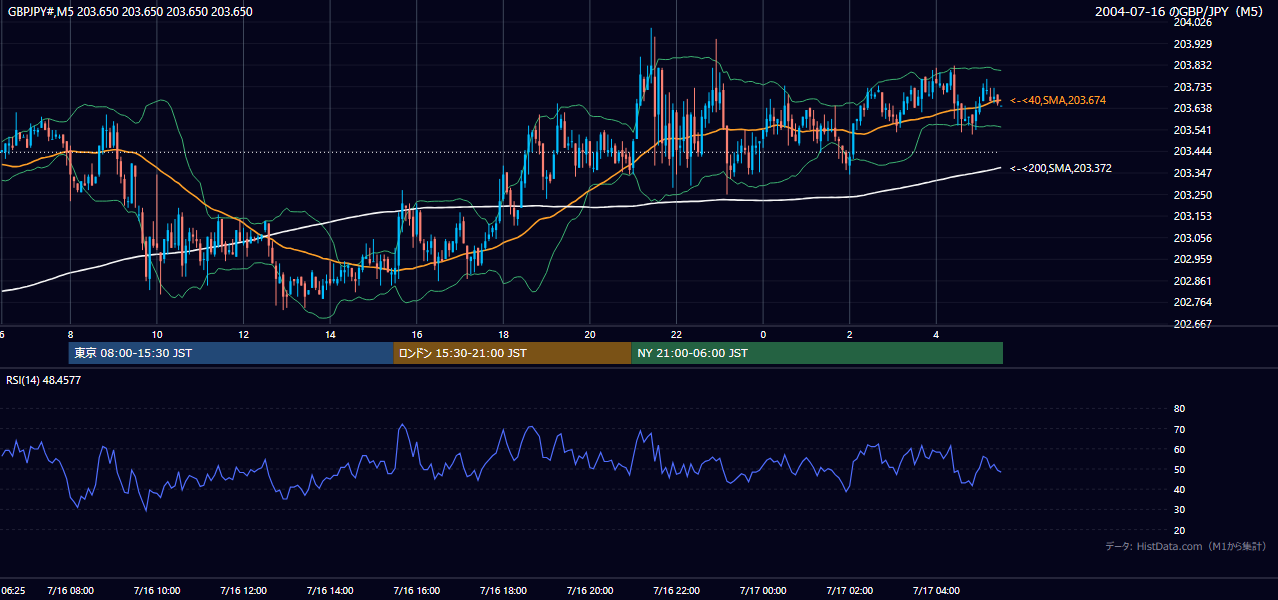Image resolution: width=1278 pixels, height=600 pixels.
Task: Click the 7/16 12:00 date label
Action: point(243,591)
